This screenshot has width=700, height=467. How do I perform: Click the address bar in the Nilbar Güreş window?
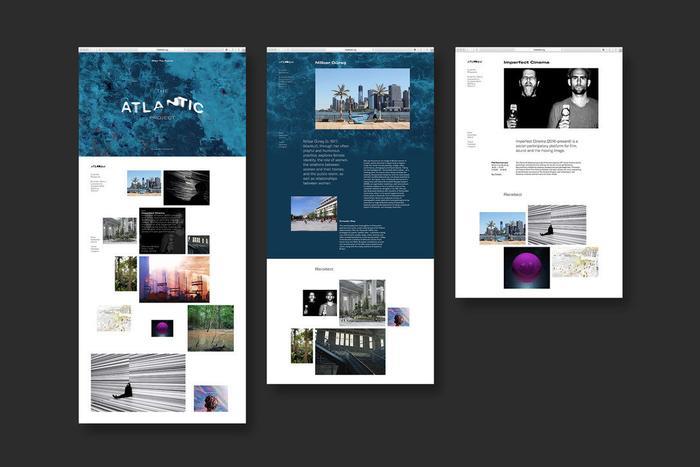[x=351, y=50]
